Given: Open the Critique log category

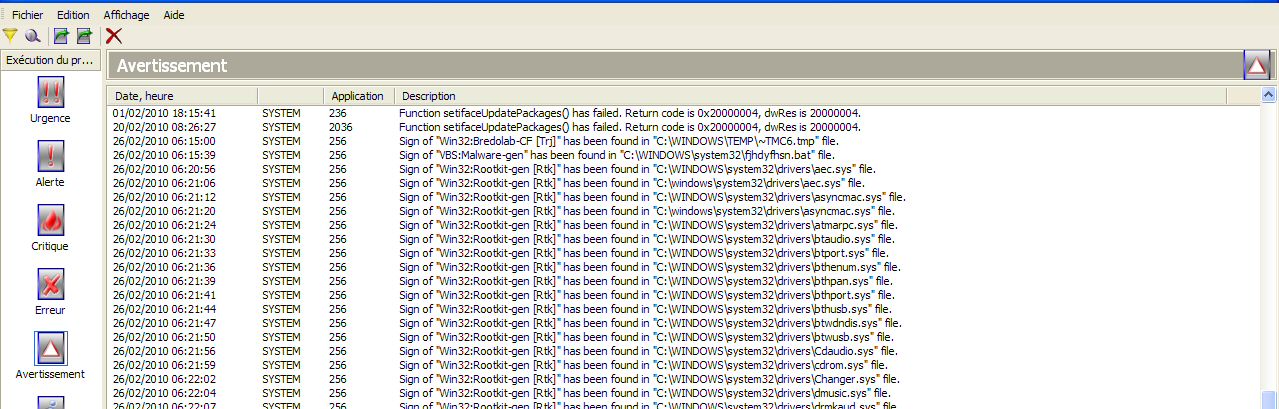Looking at the screenshot, I should tap(50, 228).
